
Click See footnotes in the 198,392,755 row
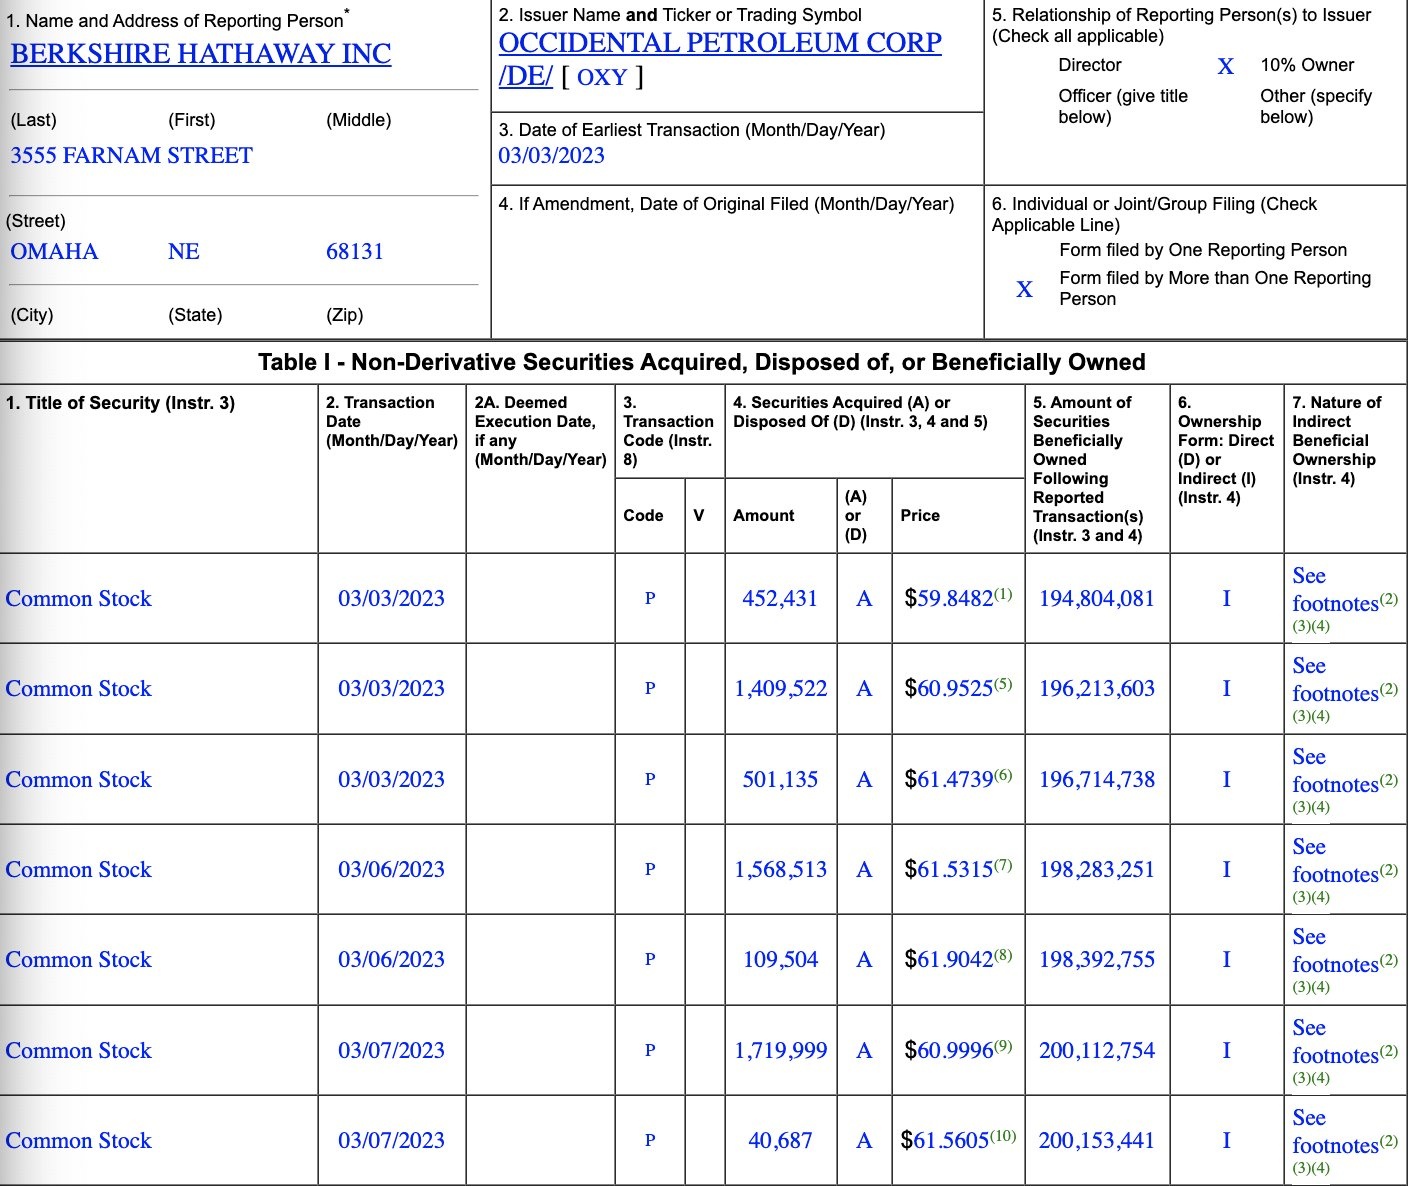(x=1335, y=951)
